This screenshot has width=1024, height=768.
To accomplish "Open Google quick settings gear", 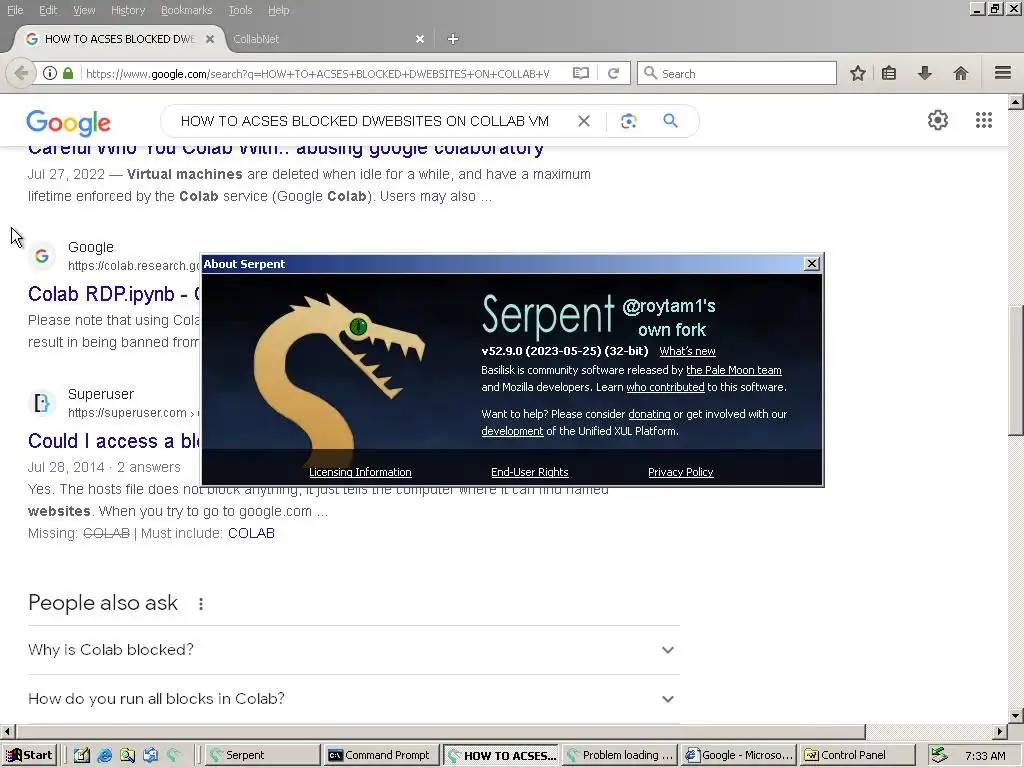I will pyautogui.click(x=938, y=120).
